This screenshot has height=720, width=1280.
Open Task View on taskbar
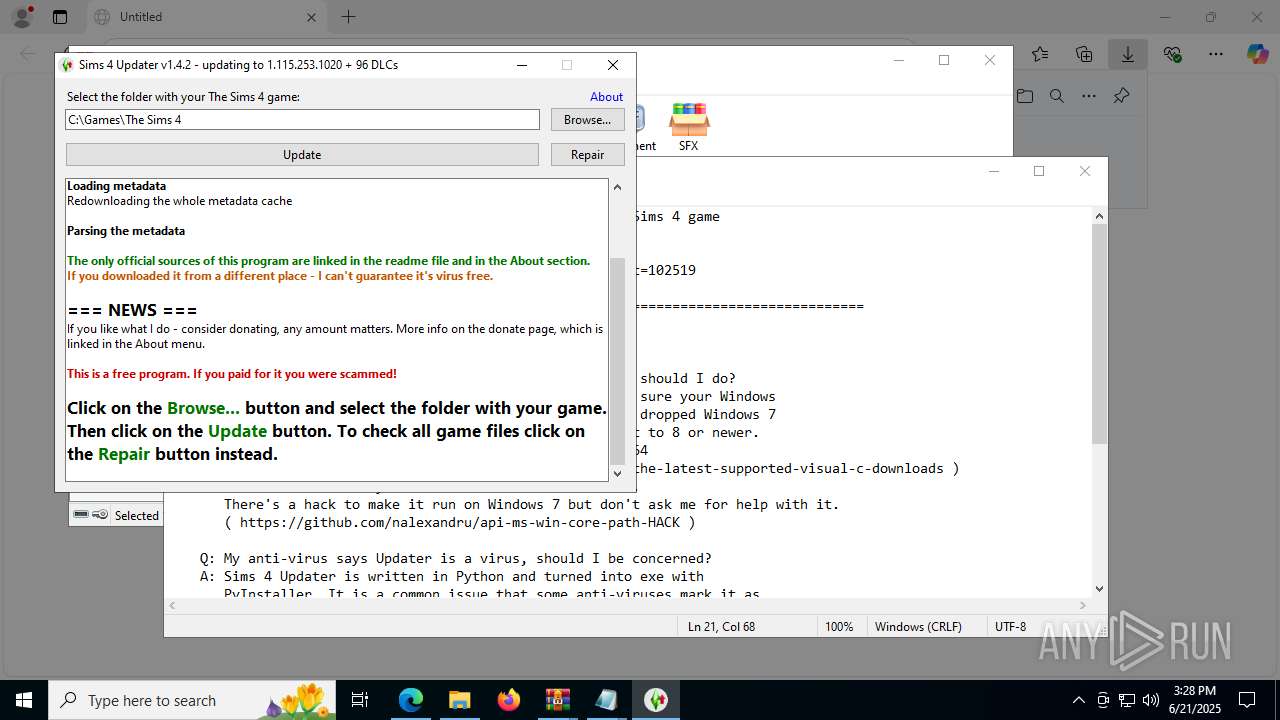pos(361,700)
